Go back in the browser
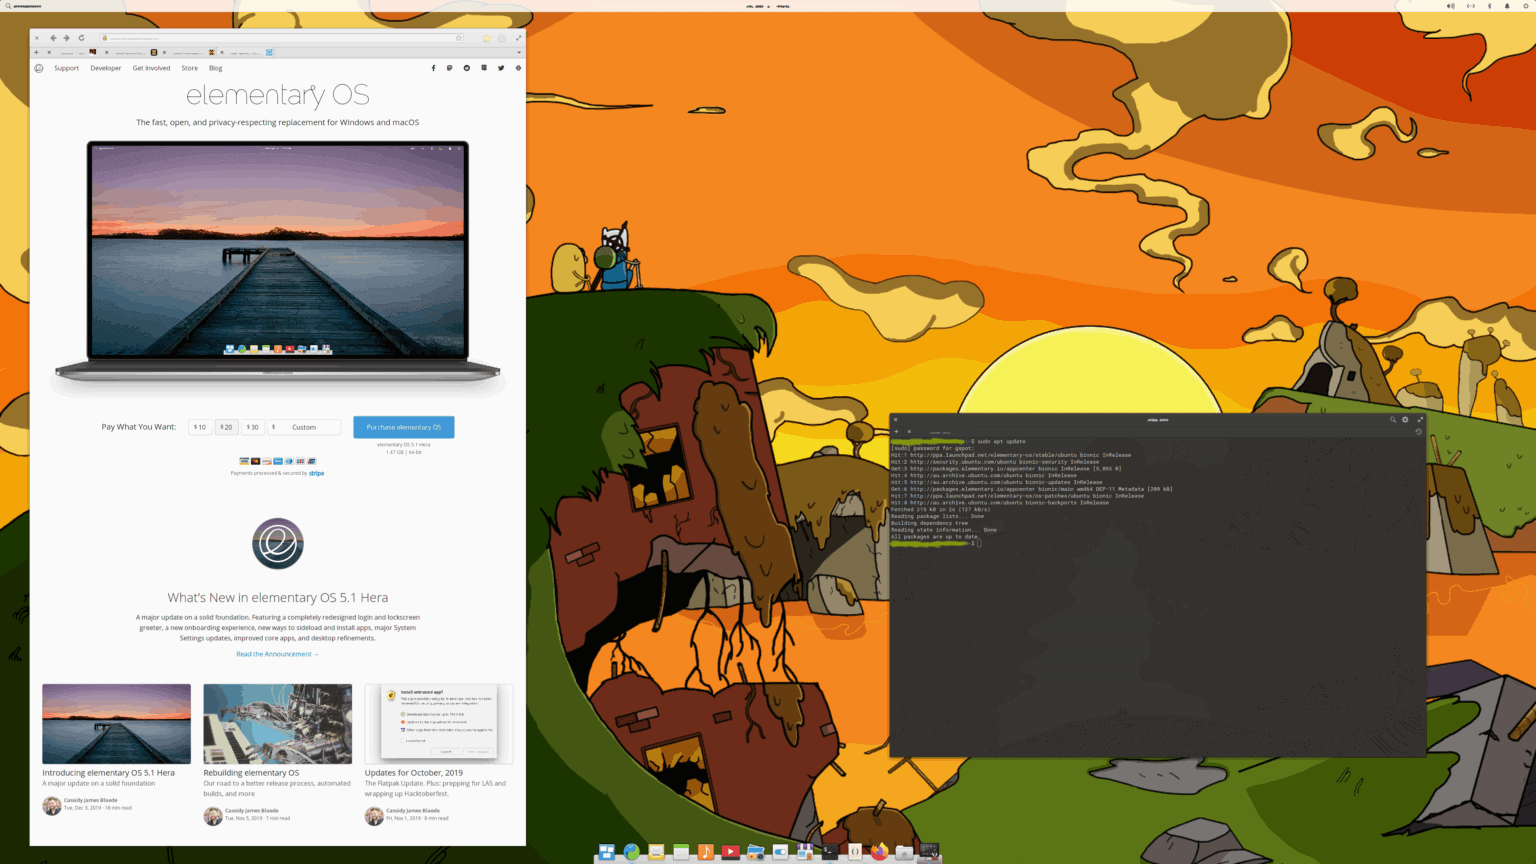This screenshot has height=864, width=1536. [x=53, y=38]
